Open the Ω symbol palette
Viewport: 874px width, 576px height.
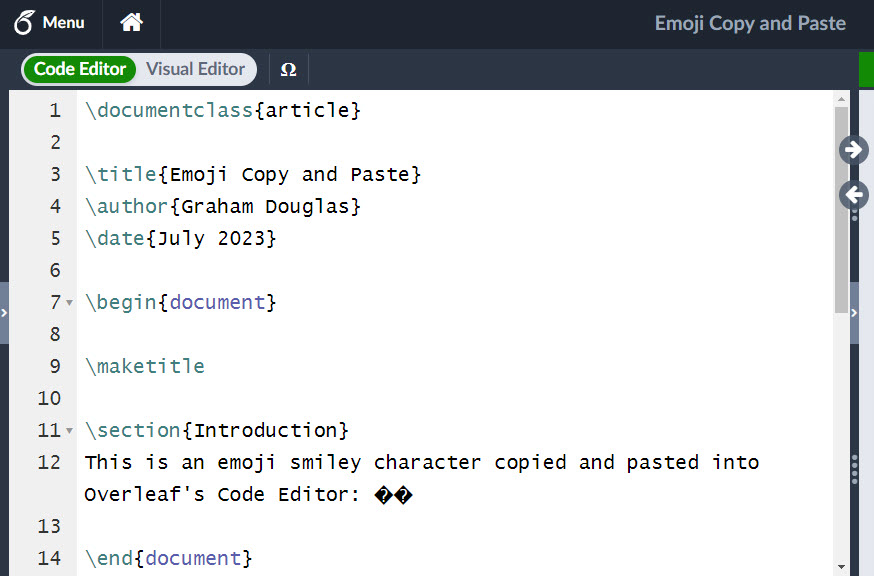[288, 69]
